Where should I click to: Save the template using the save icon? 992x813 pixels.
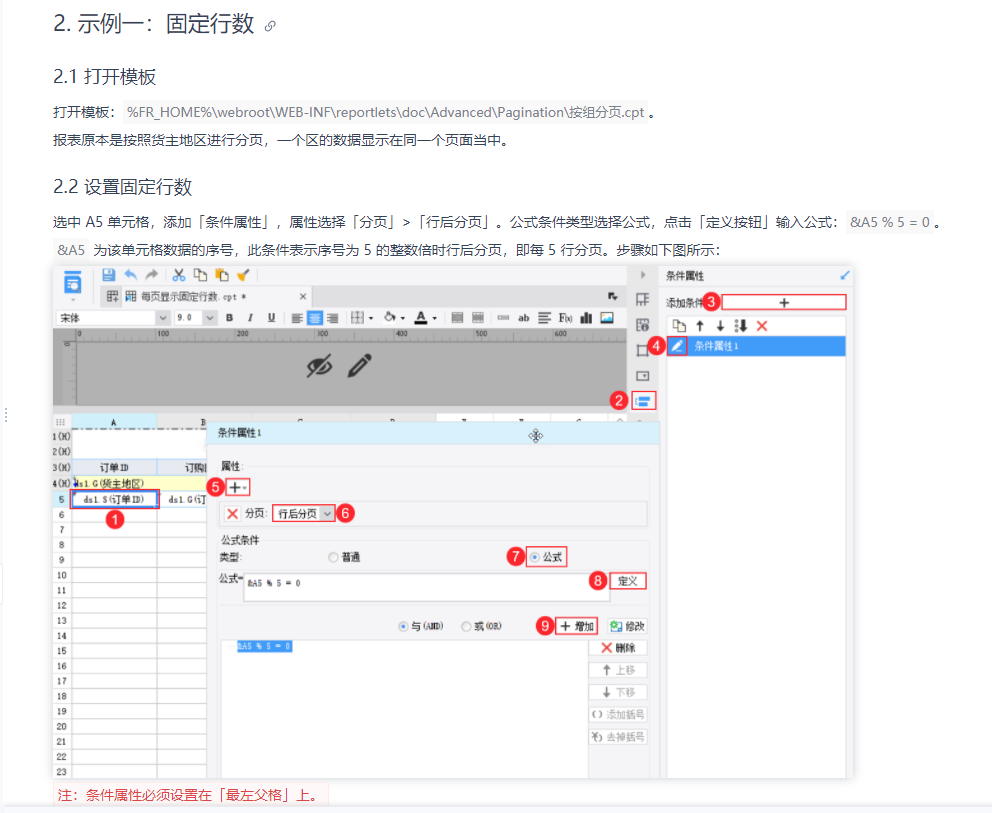109,276
